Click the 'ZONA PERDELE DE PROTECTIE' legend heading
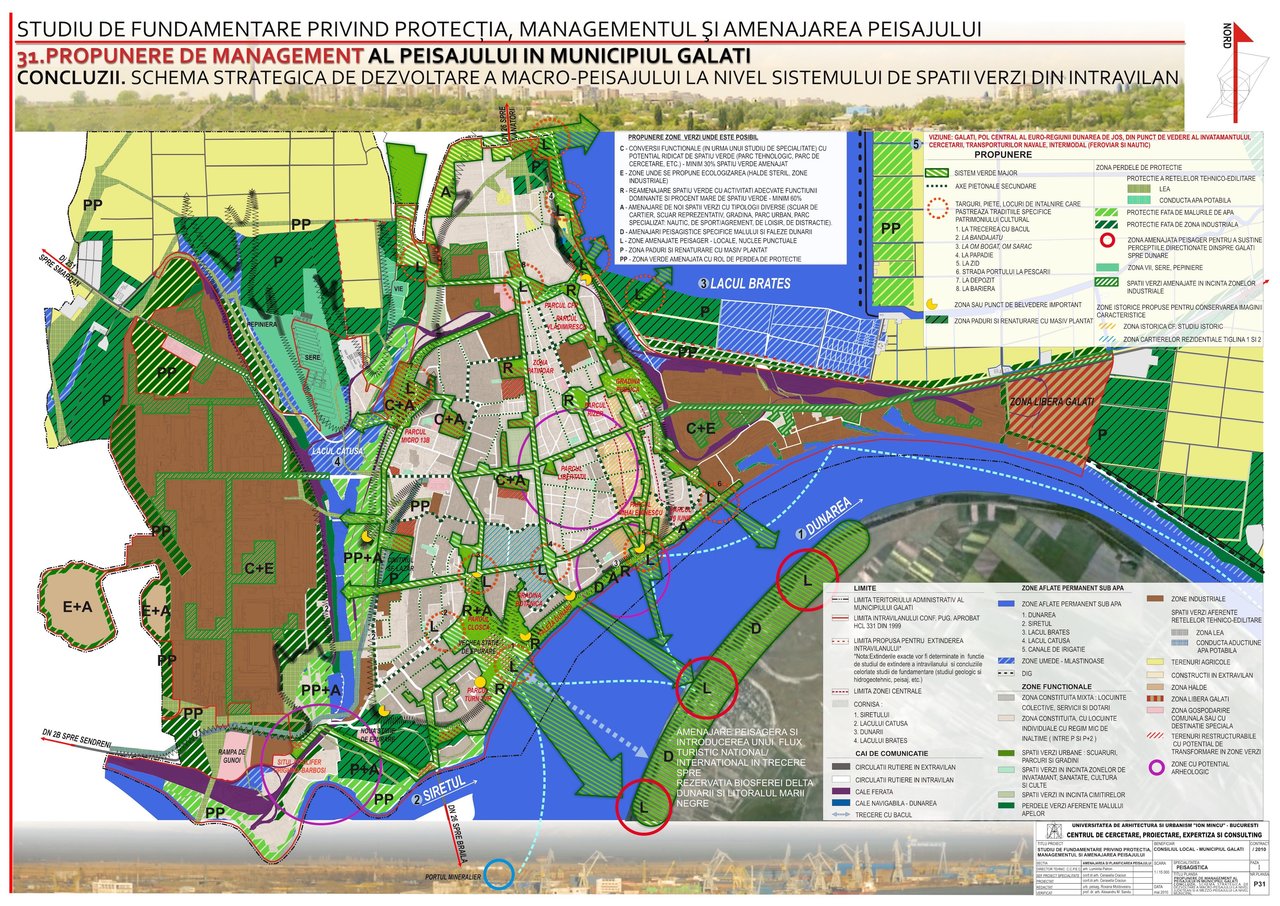Screen dimensions: 1280x906 click(1139, 167)
